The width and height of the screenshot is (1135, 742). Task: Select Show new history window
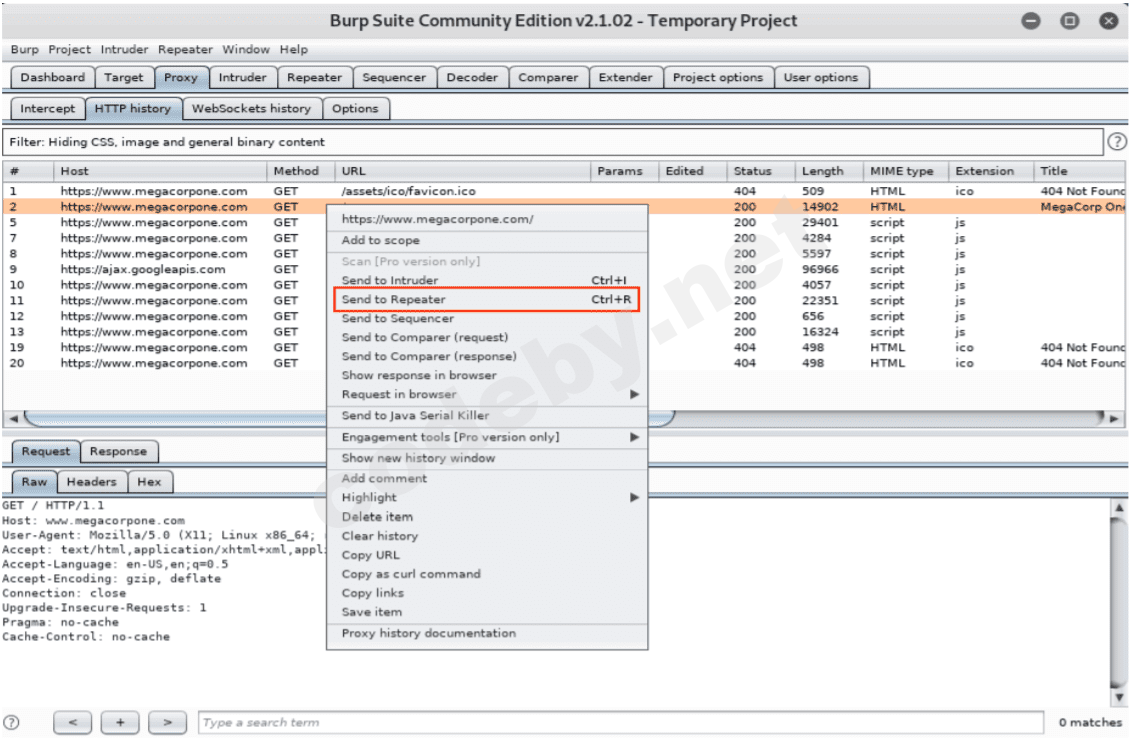coord(486,458)
